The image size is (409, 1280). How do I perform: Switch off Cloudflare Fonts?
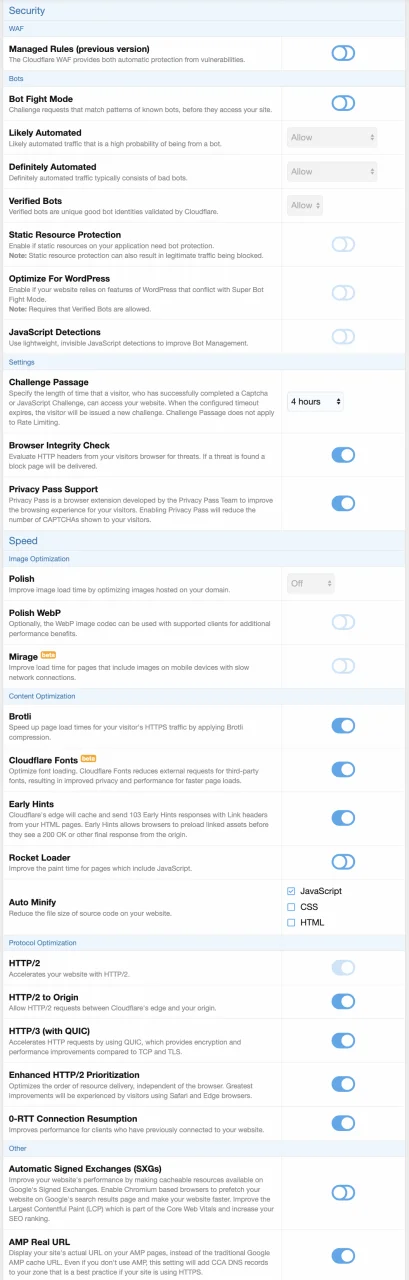[343, 769]
